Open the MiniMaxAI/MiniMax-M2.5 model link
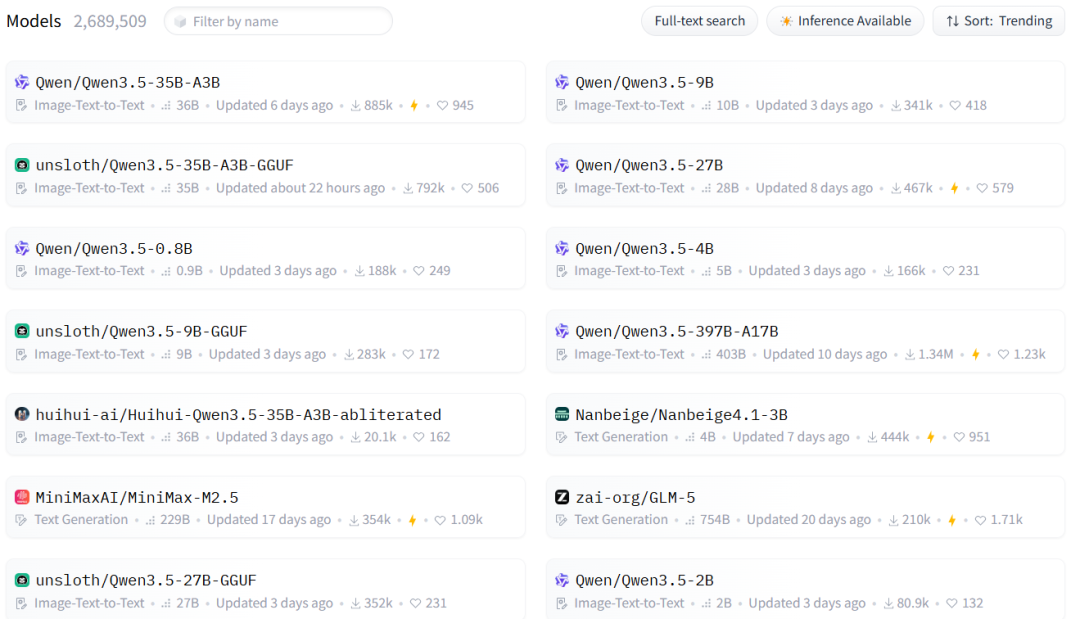 coord(137,498)
